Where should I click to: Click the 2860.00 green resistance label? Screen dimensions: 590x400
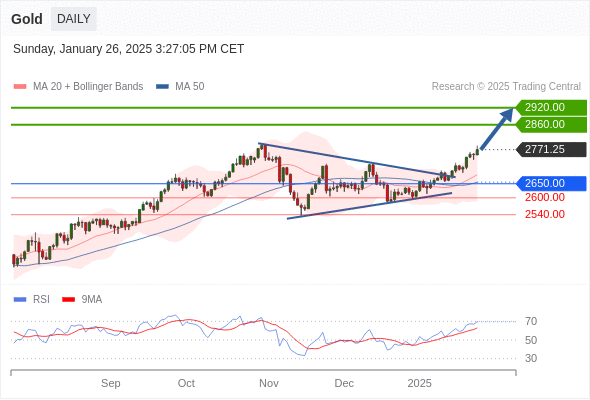[x=551, y=125]
